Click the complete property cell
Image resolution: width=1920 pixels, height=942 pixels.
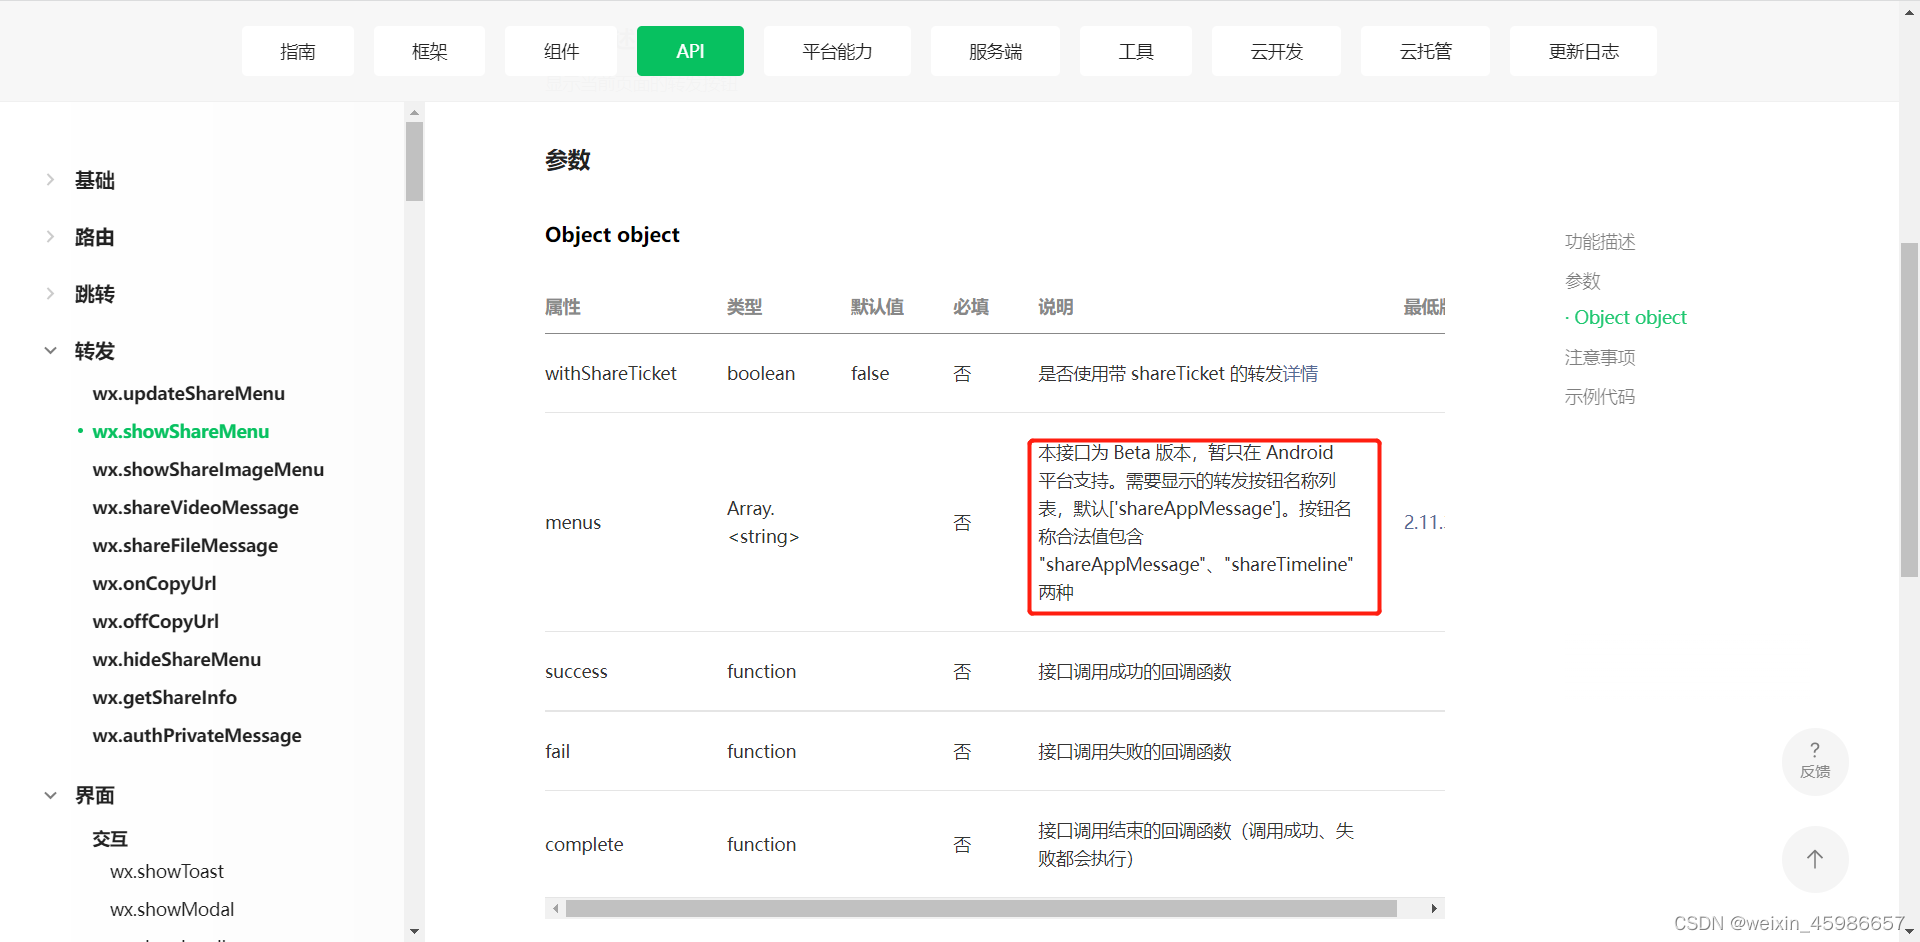(x=584, y=844)
